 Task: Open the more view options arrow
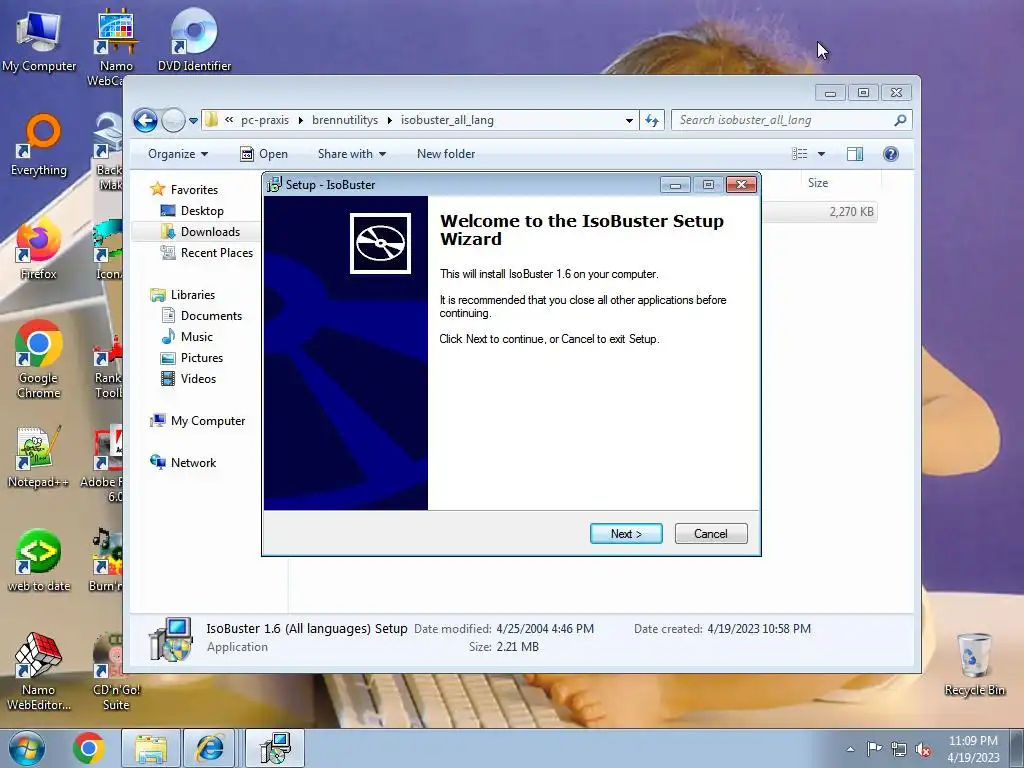[822, 154]
